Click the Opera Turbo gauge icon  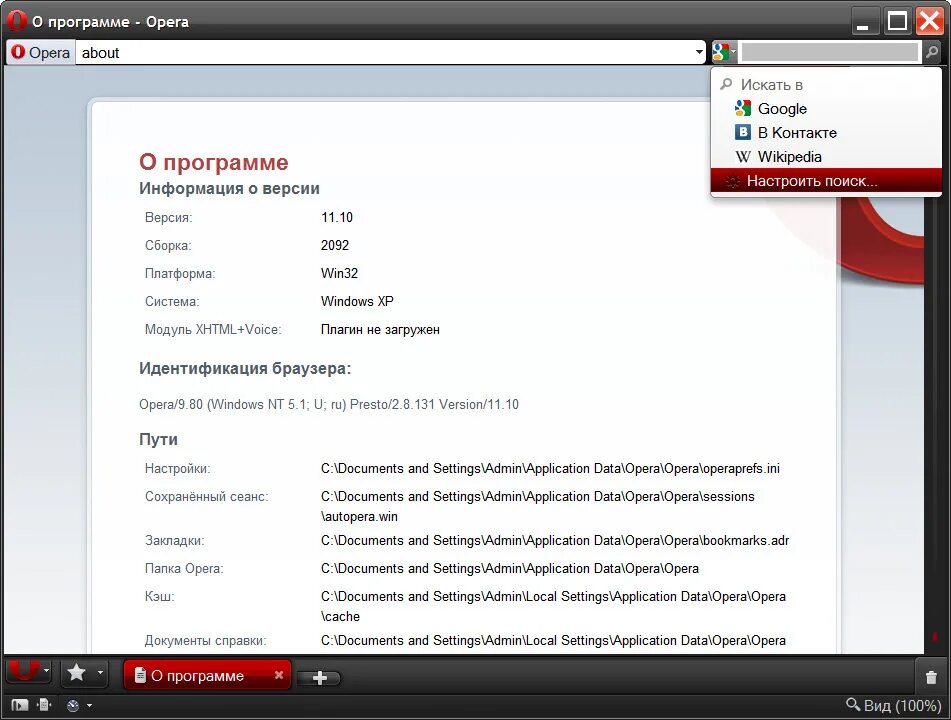coord(73,705)
